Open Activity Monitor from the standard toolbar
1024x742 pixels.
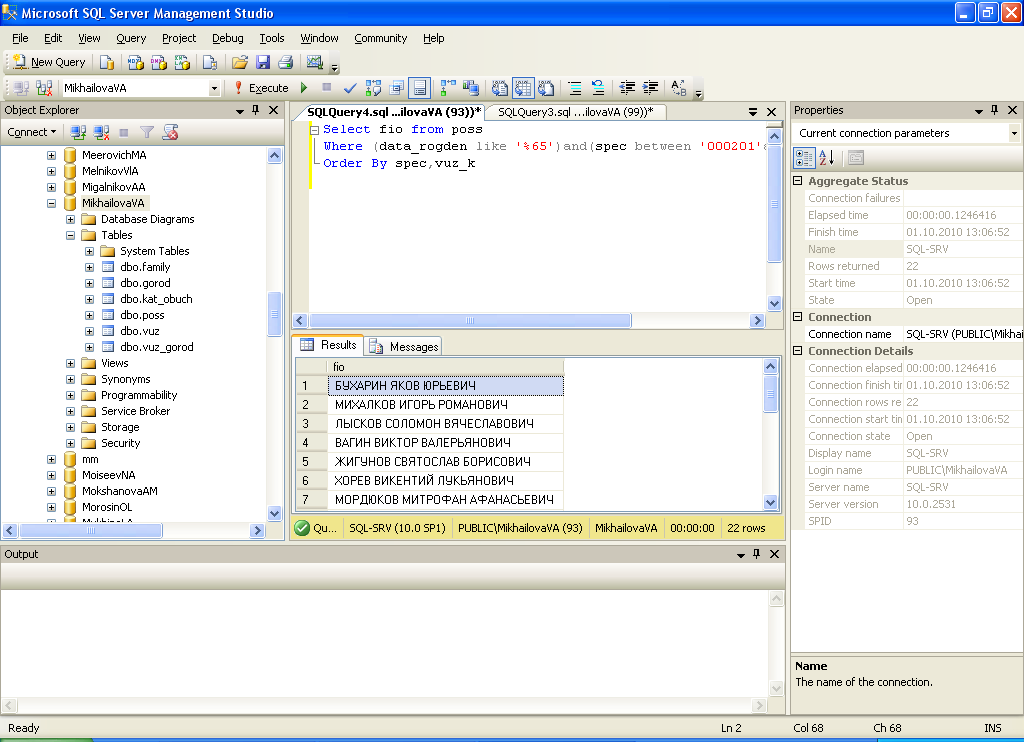click(x=315, y=62)
